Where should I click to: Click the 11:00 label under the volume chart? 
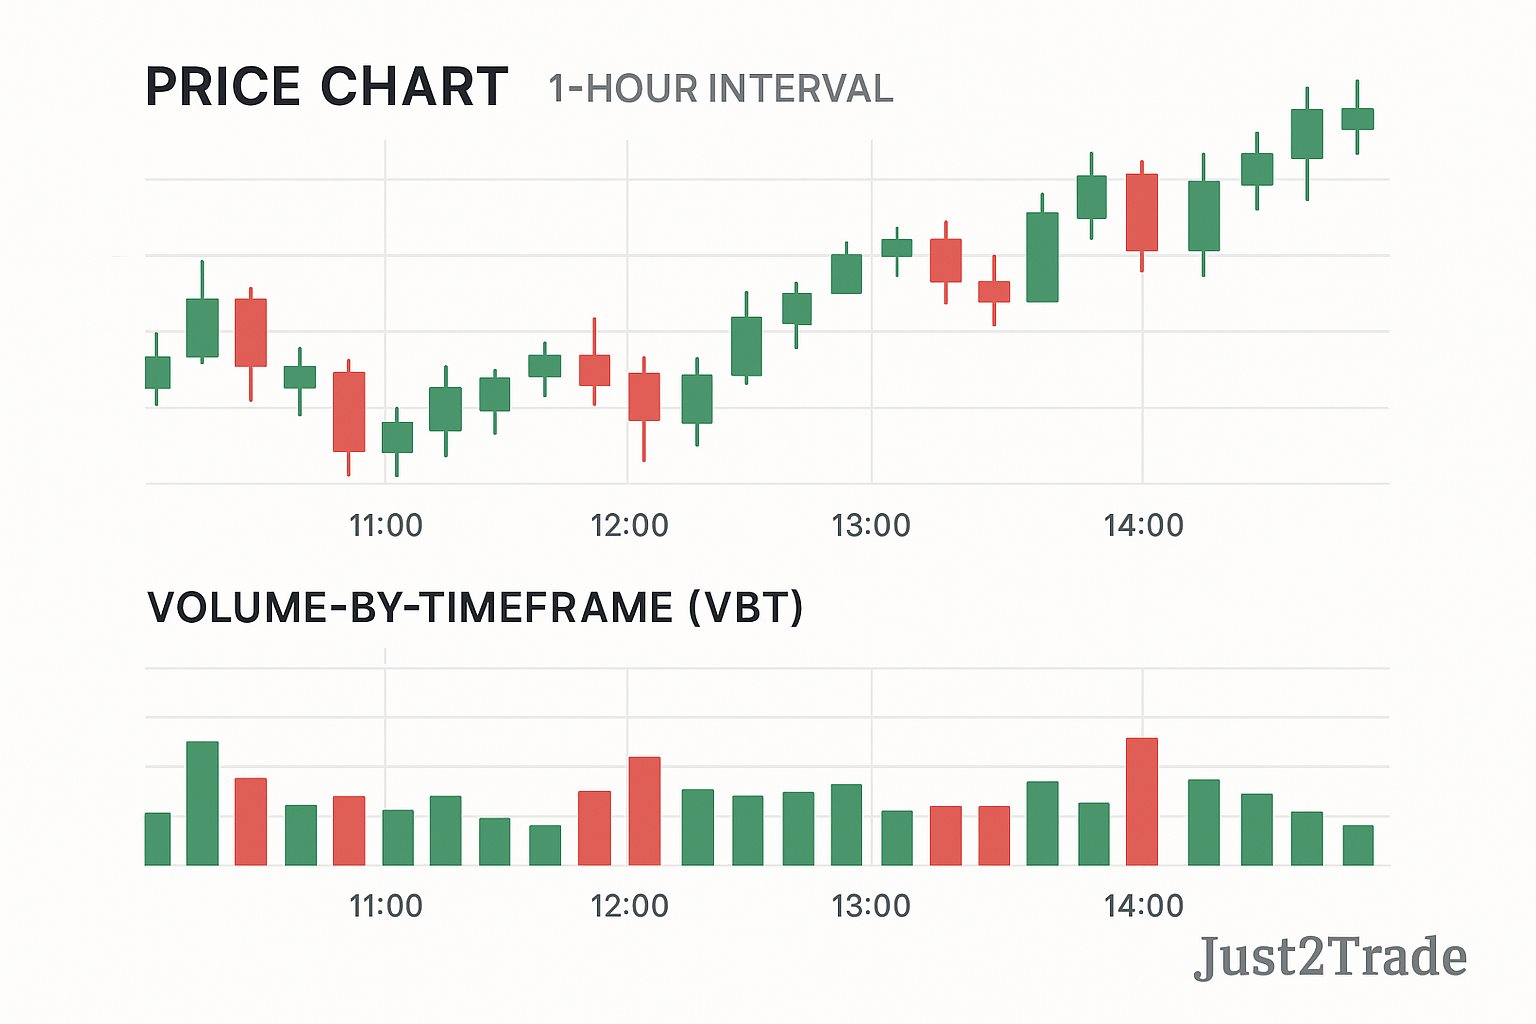pos(385,906)
